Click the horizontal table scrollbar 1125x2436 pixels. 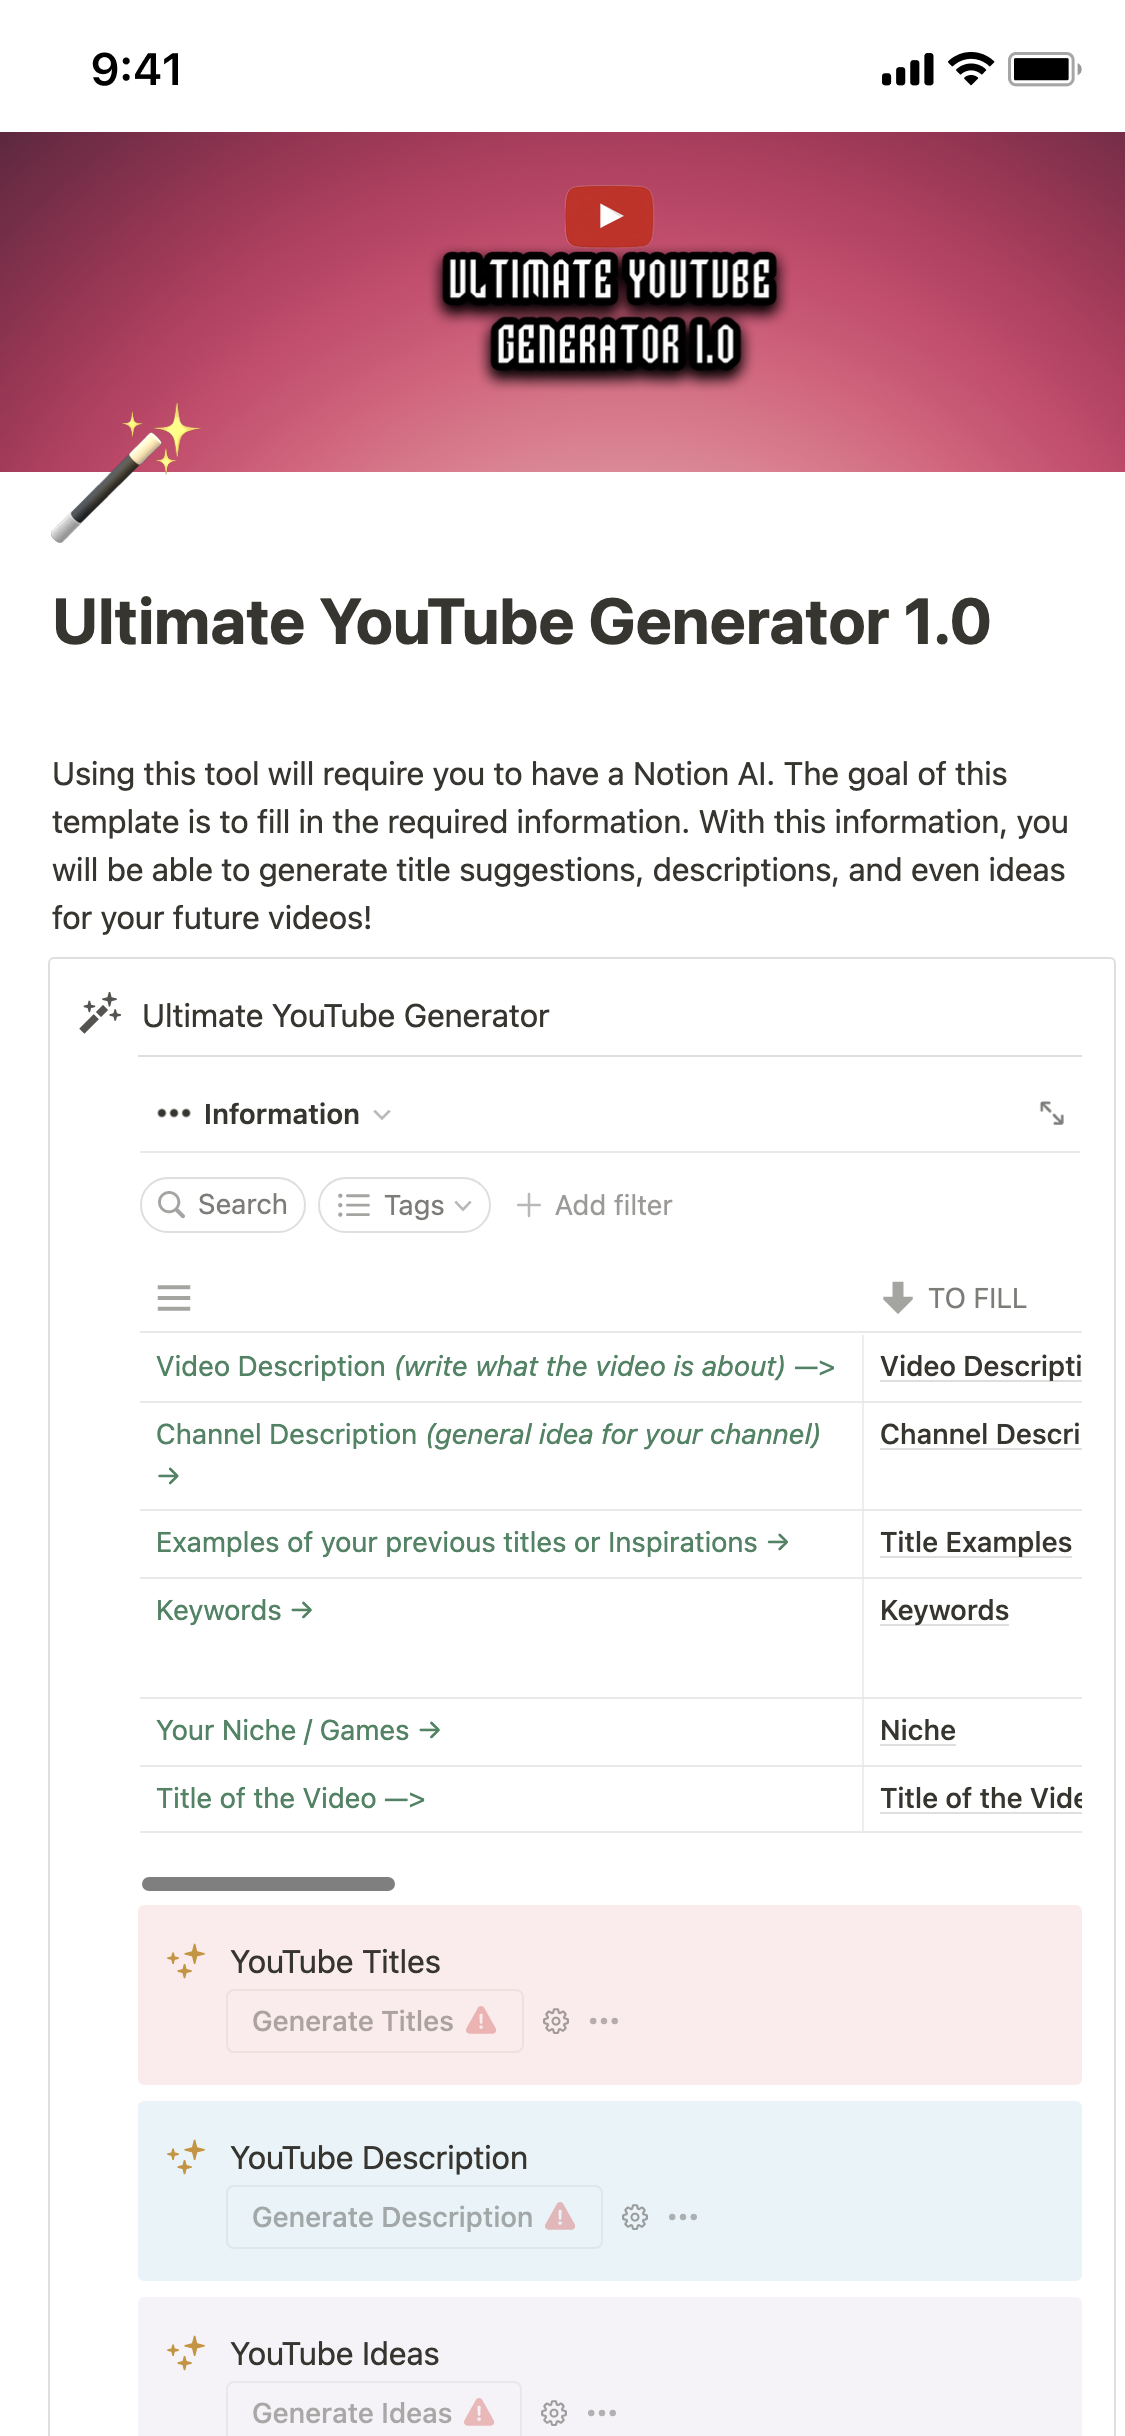click(268, 1884)
